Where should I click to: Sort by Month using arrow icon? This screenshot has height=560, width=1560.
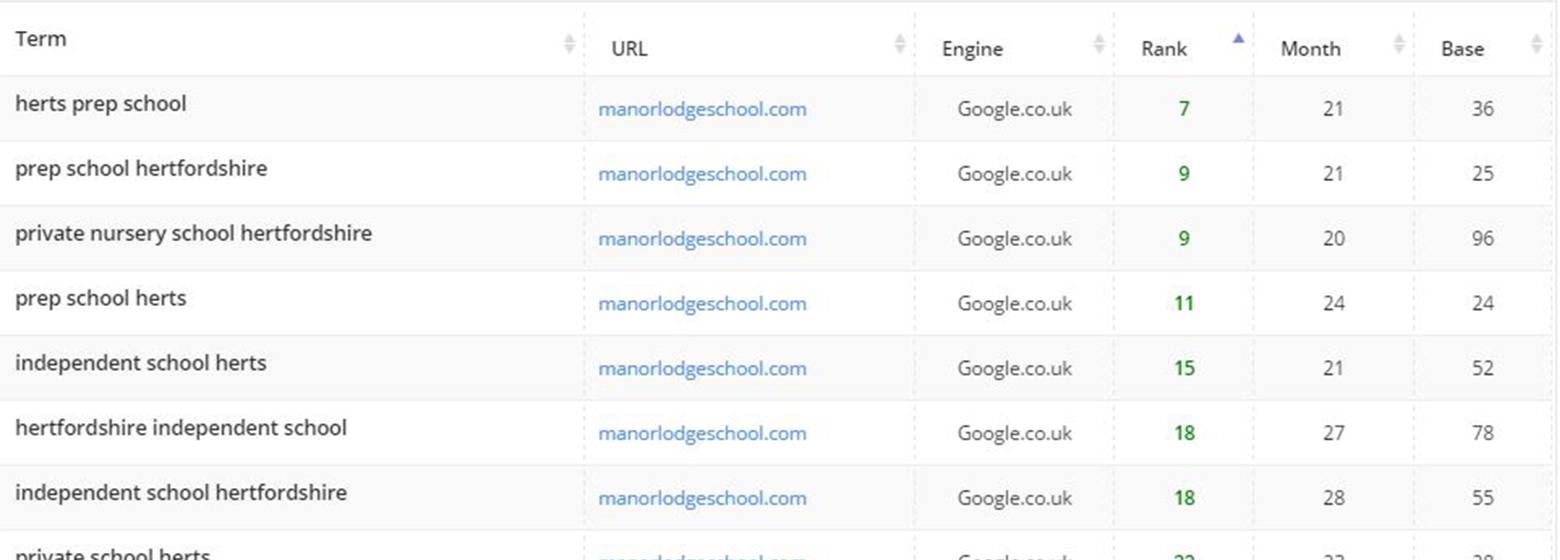(1398, 43)
